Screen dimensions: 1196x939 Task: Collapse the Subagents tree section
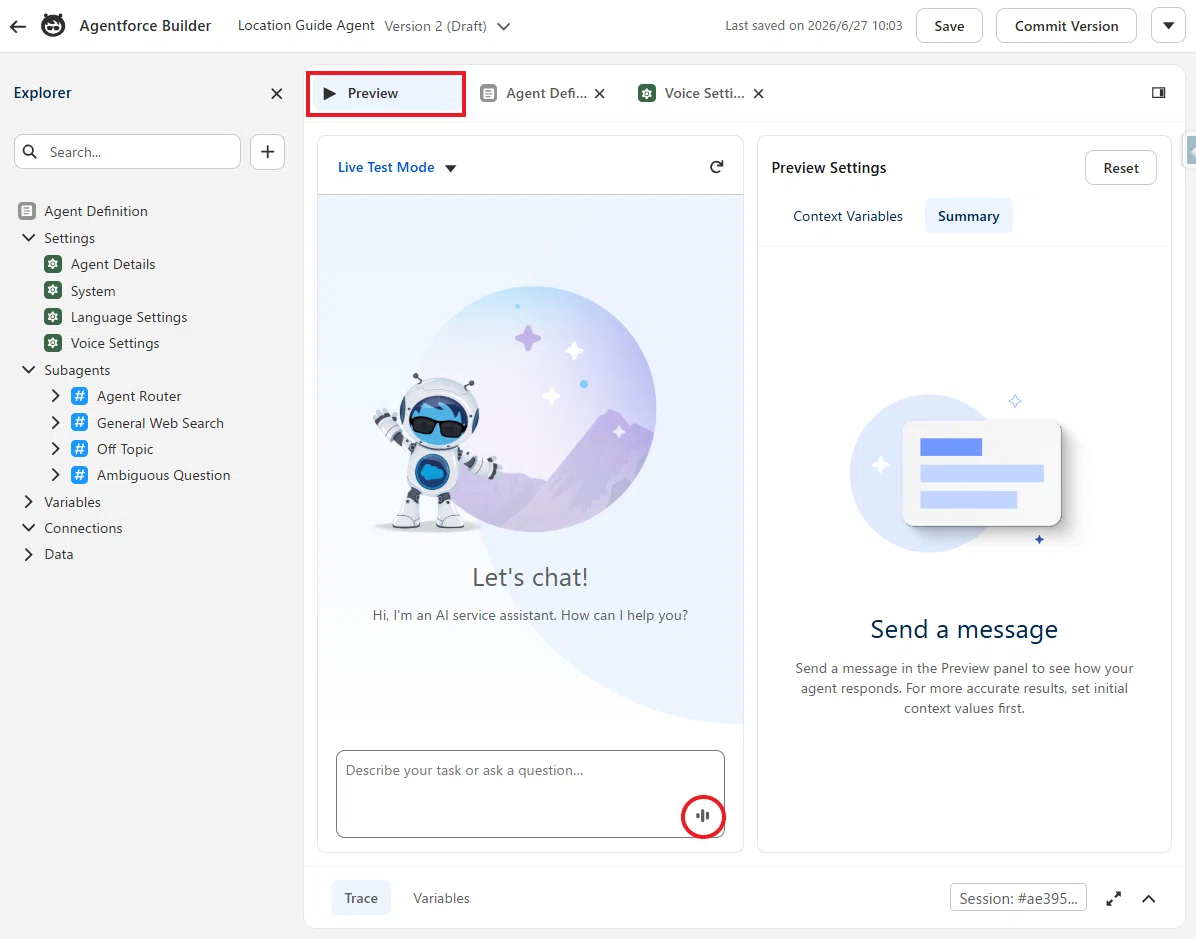pyautogui.click(x=28, y=370)
